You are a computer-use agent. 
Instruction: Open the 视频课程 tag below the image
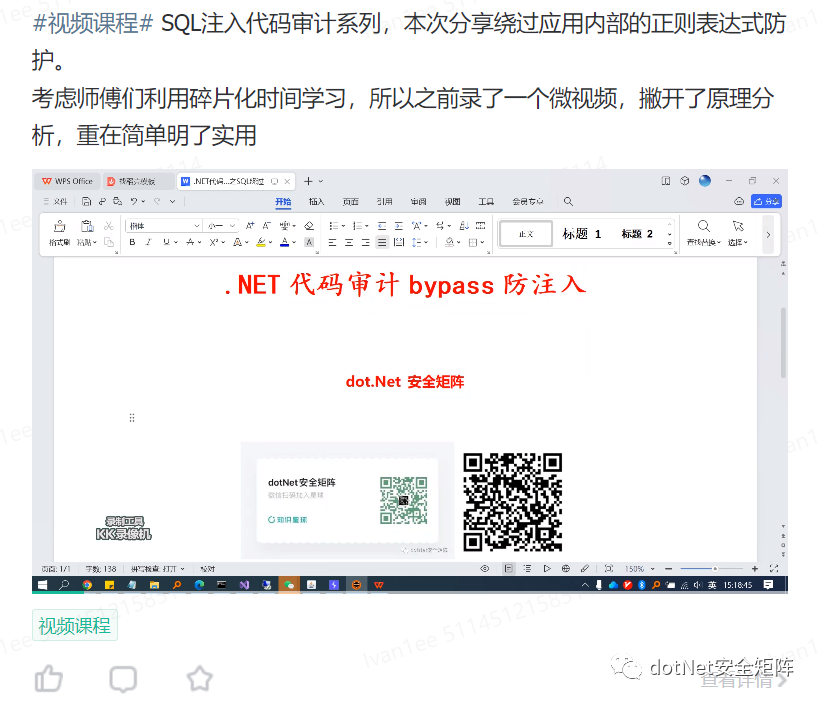(75, 625)
